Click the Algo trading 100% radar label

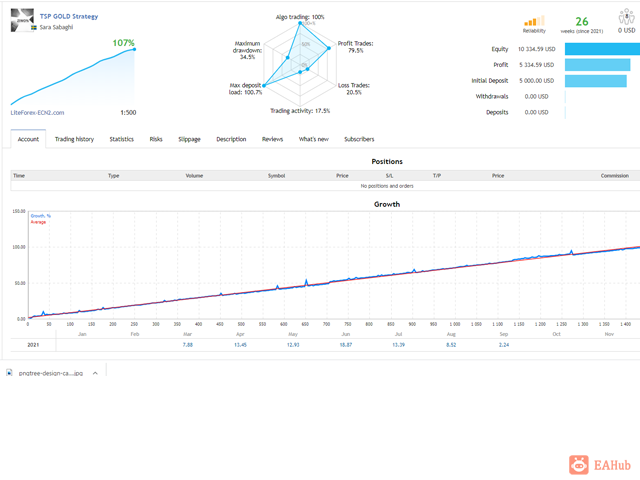300,17
